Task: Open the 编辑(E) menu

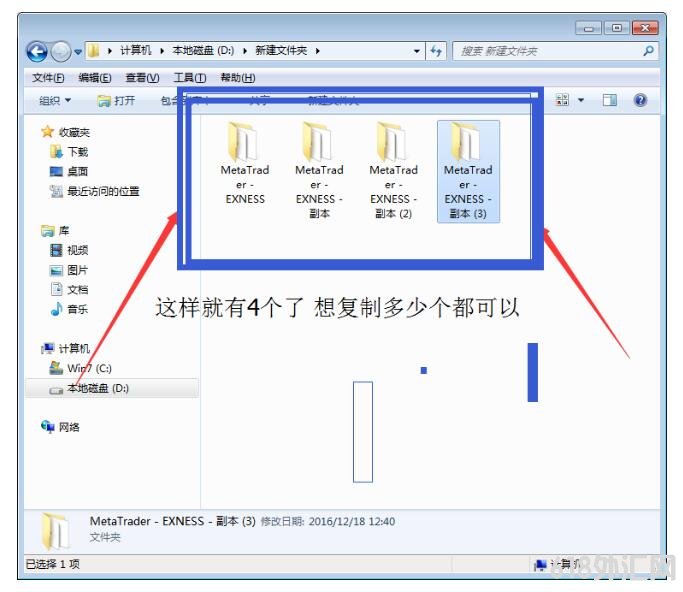Action: (x=95, y=78)
